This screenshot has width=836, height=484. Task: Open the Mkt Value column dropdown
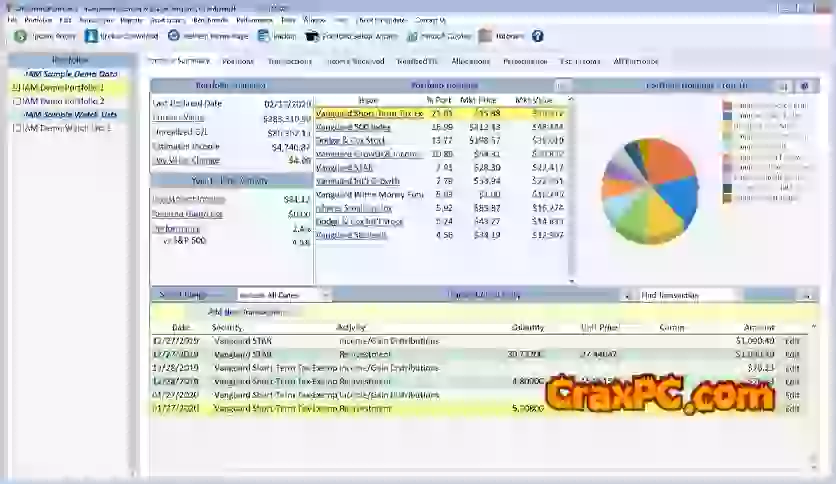(x=571, y=100)
